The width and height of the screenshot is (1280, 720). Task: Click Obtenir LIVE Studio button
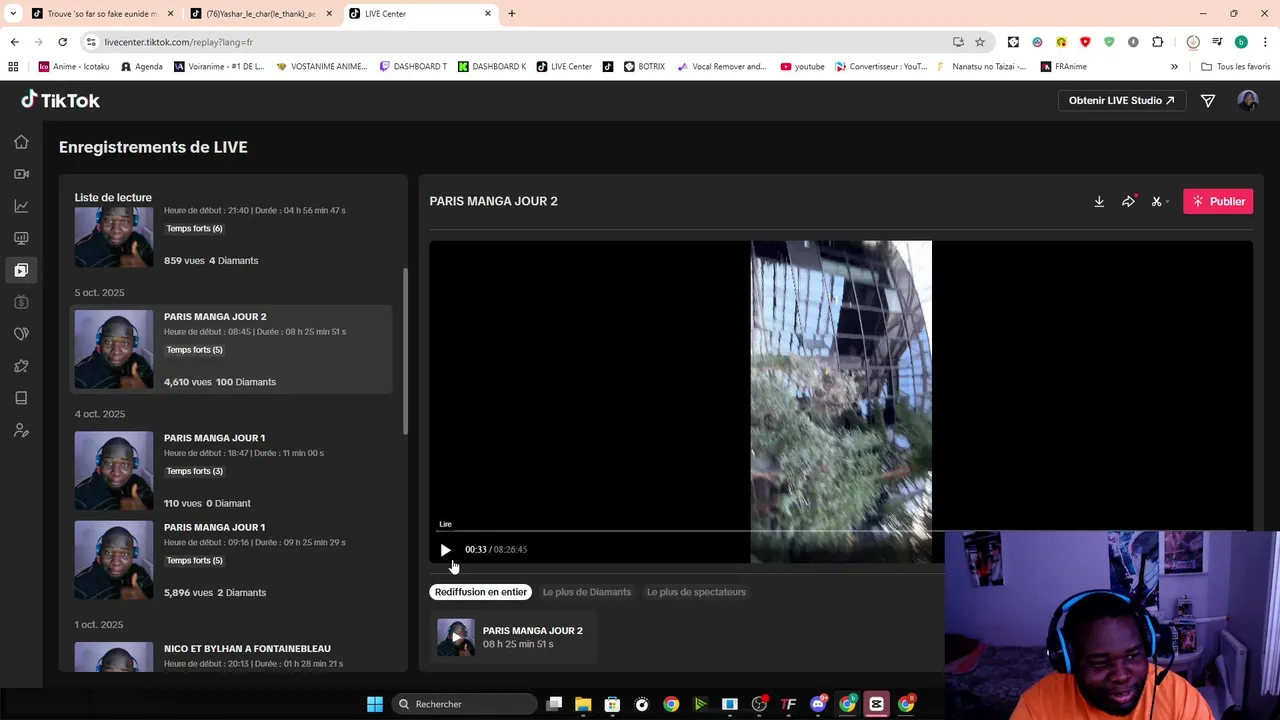pos(1121,100)
